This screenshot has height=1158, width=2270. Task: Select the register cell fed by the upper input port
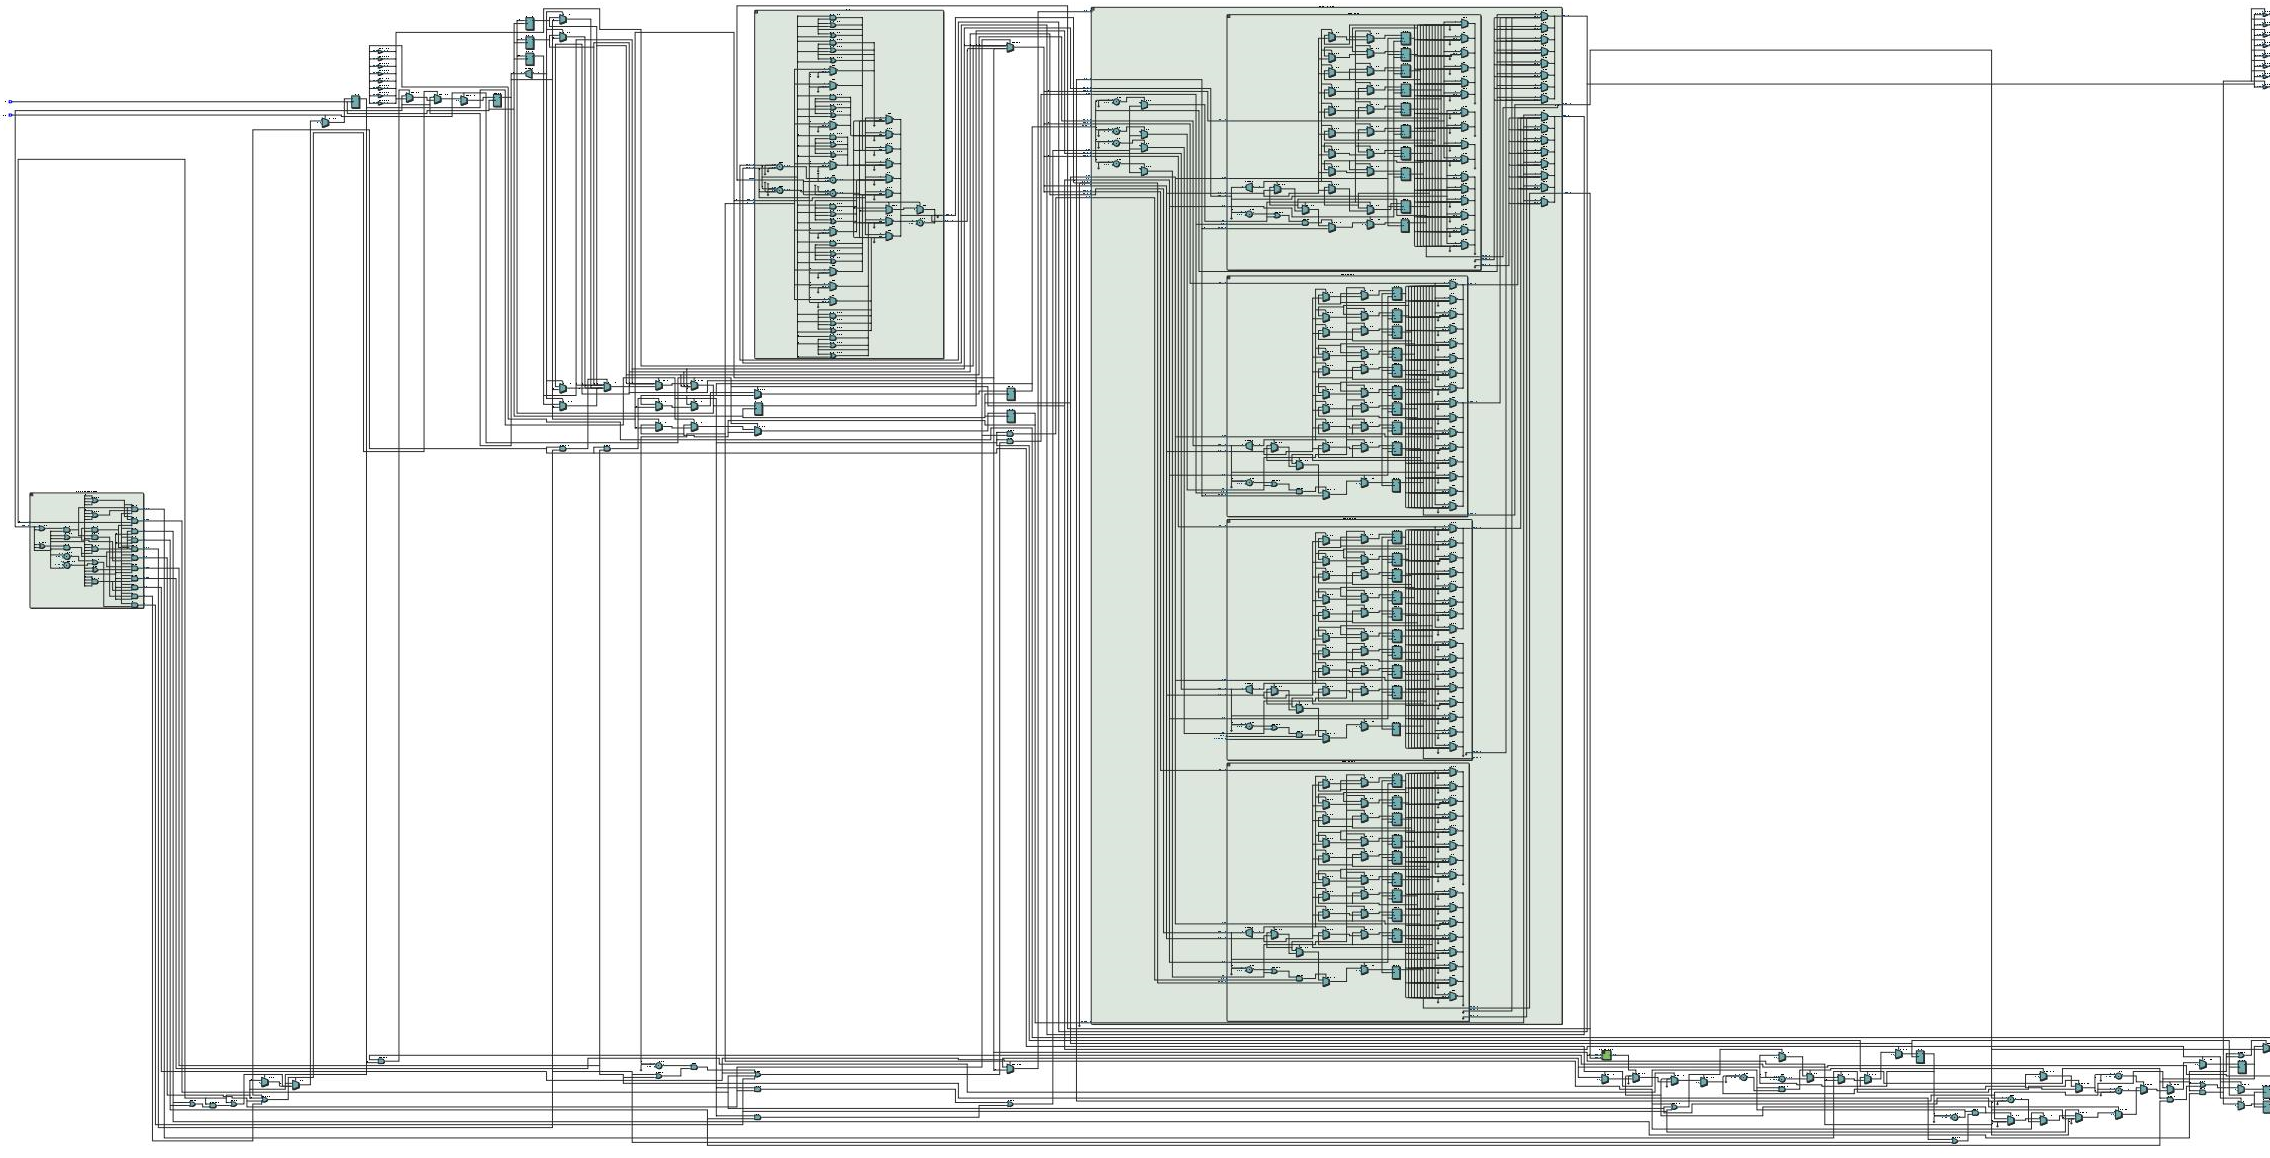pyautogui.click(x=355, y=102)
